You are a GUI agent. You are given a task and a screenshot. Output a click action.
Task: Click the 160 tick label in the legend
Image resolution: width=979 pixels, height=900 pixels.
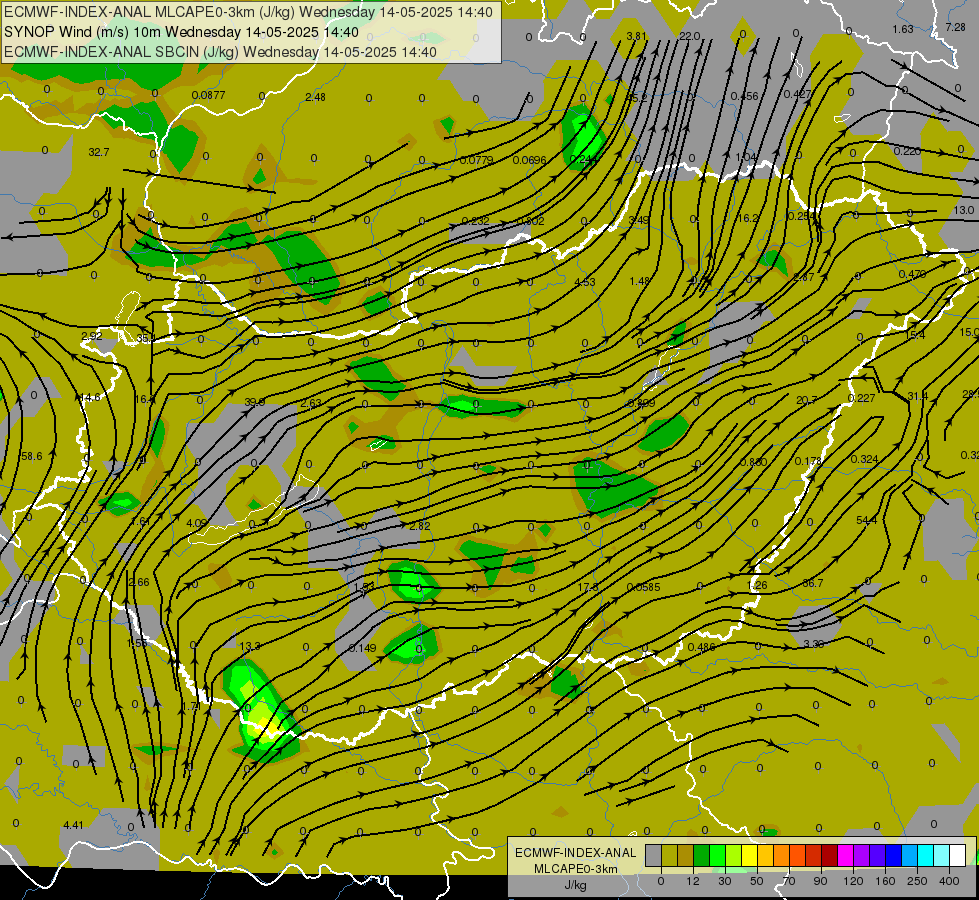(885, 881)
